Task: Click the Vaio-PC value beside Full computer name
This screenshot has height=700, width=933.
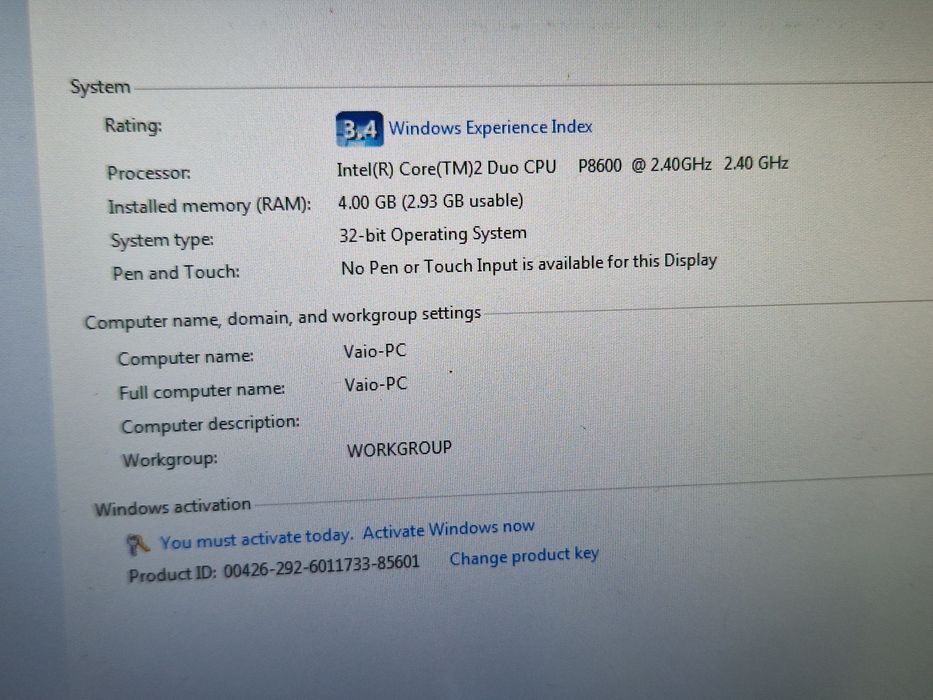Action: coord(376,385)
